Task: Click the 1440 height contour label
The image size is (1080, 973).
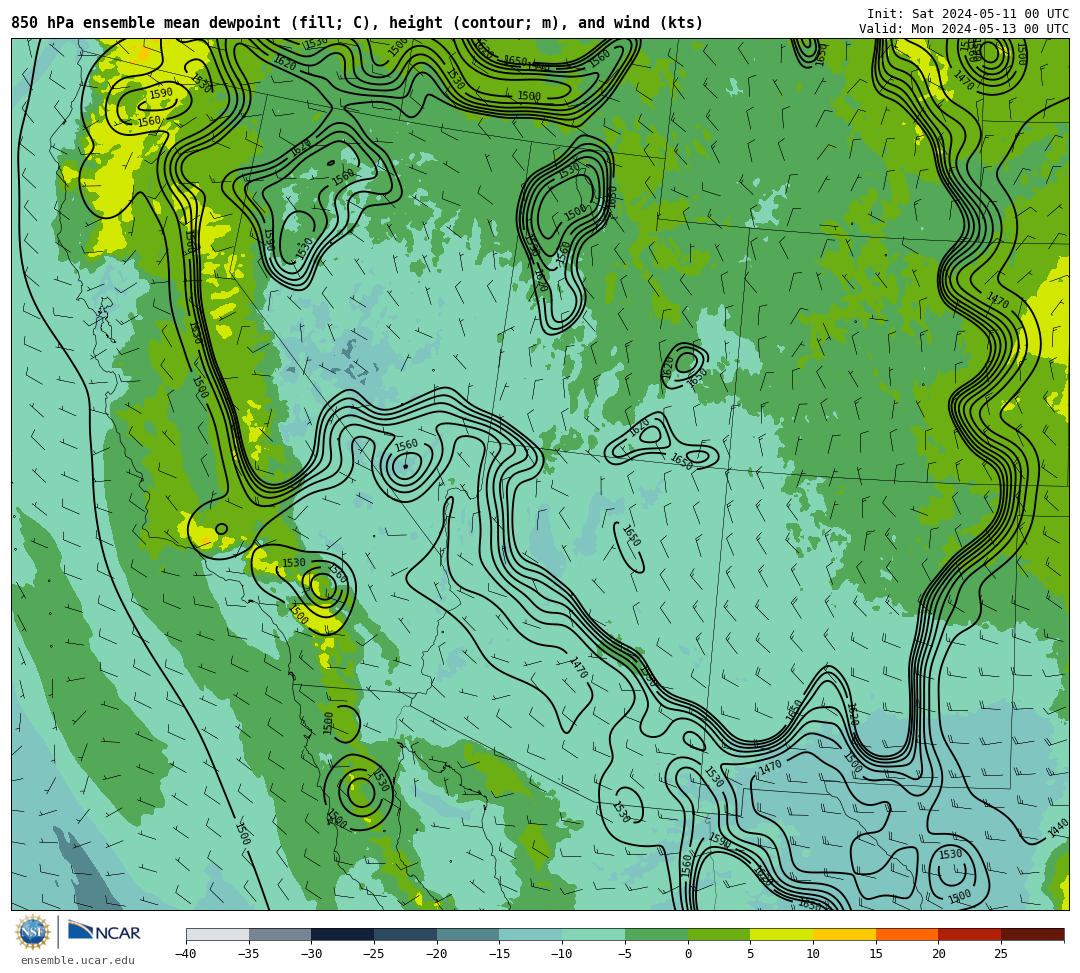Action: point(1058,828)
